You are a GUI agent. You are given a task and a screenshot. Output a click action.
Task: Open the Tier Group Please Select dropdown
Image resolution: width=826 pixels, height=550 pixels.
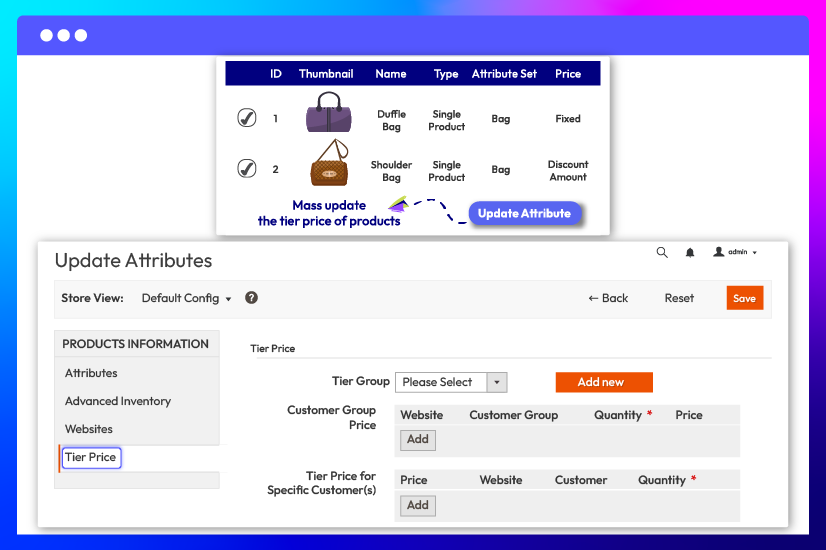point(451,382)
